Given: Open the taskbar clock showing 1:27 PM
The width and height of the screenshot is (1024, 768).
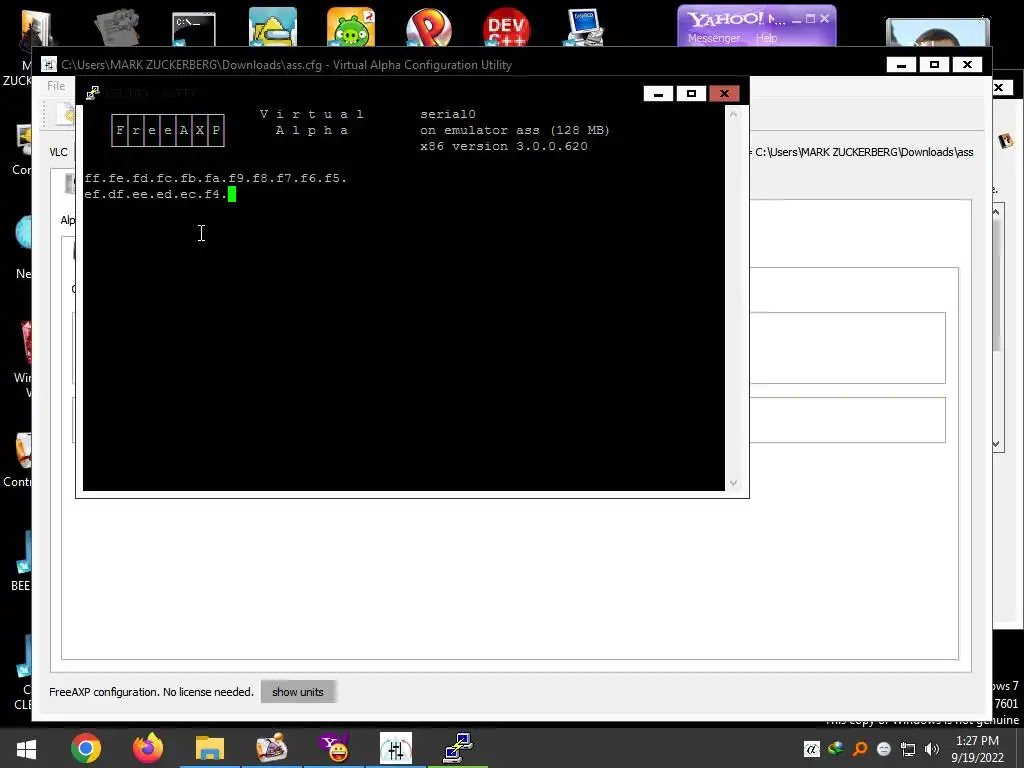Looking at the screenshot, I should coord(977,749).
